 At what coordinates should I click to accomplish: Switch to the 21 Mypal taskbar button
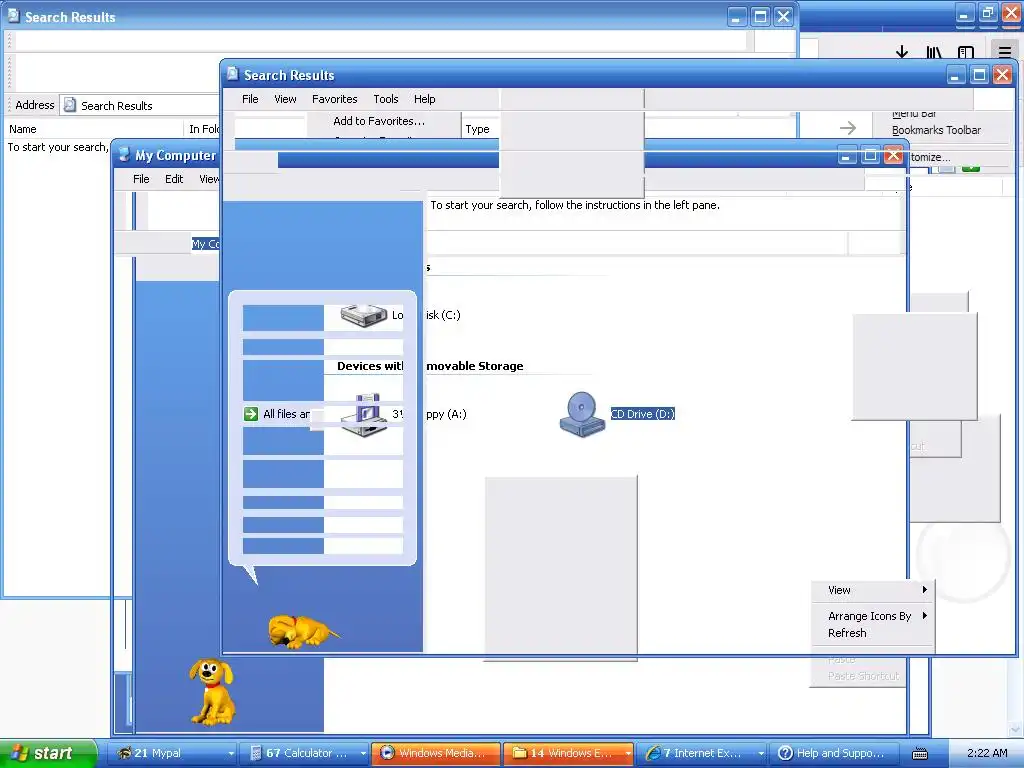172,754
